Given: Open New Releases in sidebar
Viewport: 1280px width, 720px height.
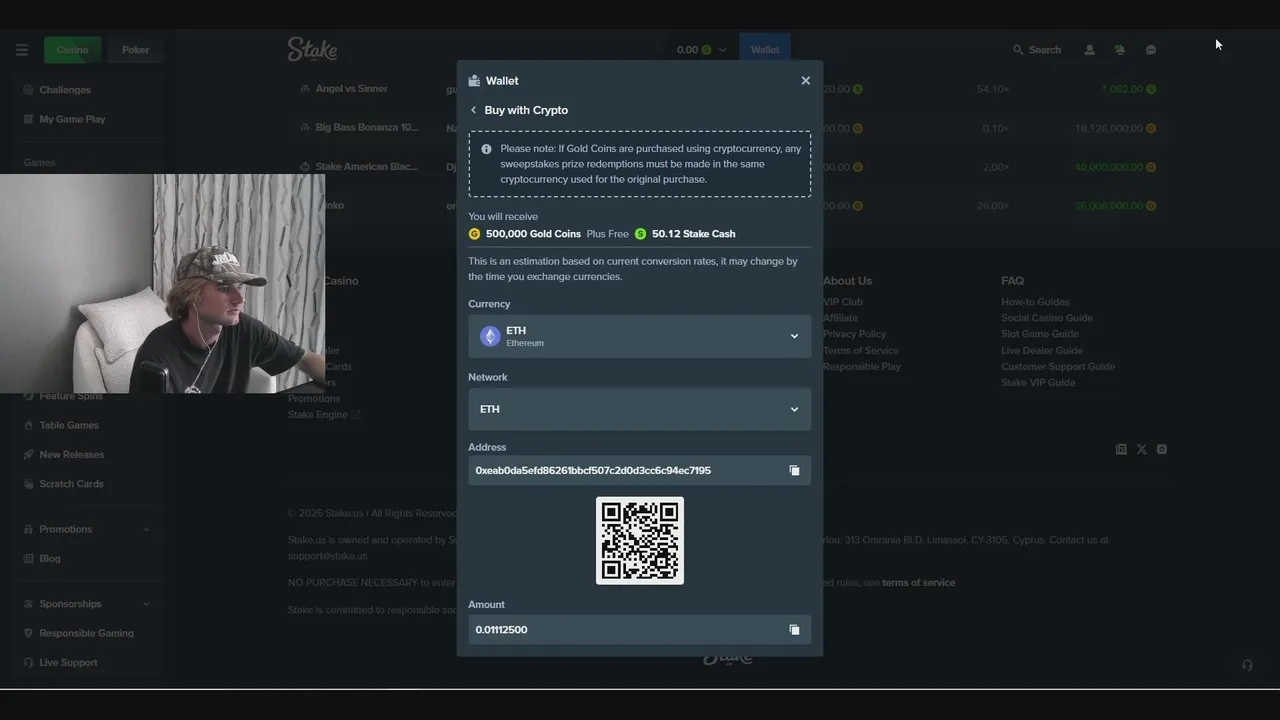Looking at the screenshot, I should point(72,454).
